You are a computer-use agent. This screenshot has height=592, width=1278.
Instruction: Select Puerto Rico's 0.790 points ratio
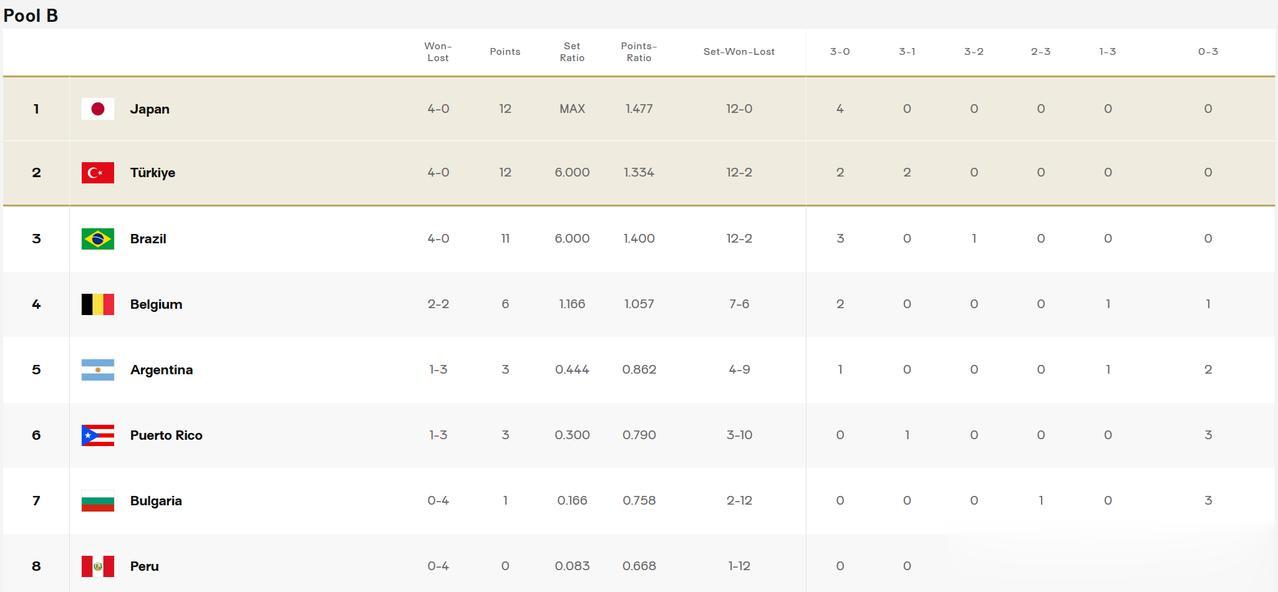point(639,435)
